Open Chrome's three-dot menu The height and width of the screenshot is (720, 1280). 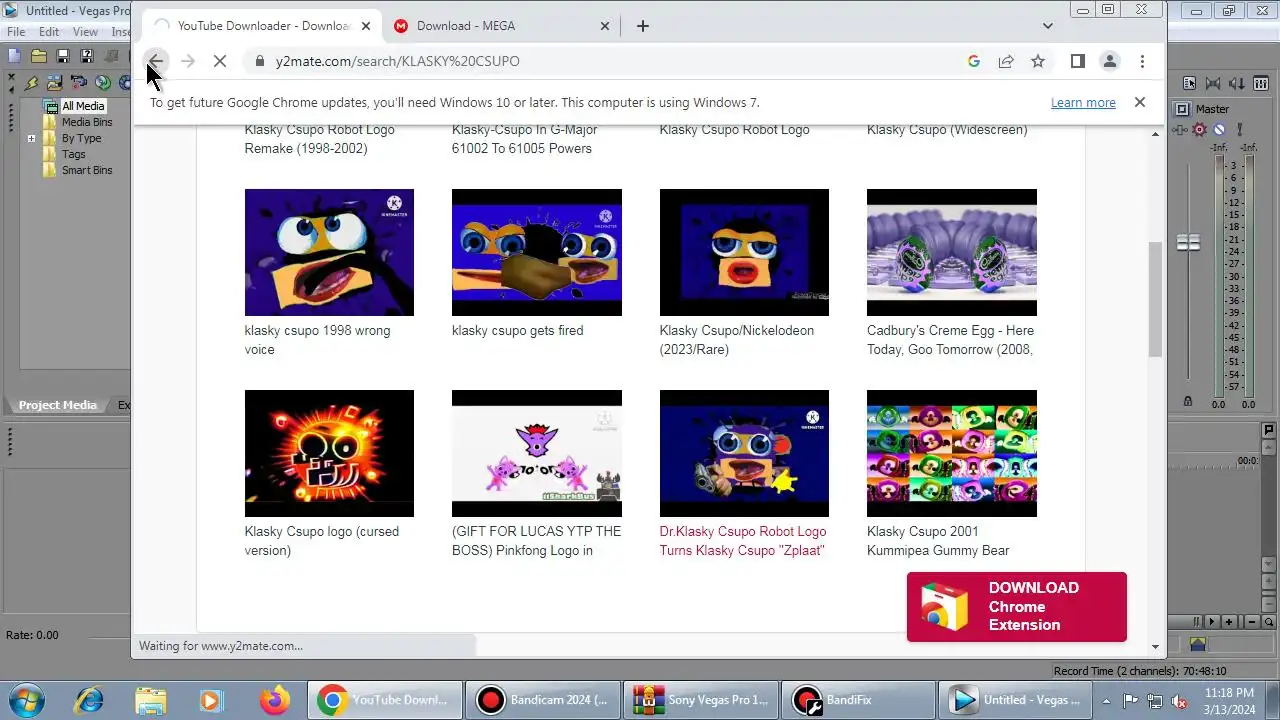pos(1142,61)
